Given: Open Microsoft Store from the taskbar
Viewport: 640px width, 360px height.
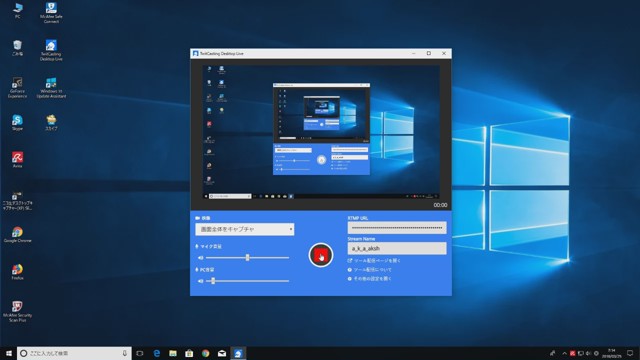Looking at the screenshot, I should pyautogui.click(x=189, y=353).
